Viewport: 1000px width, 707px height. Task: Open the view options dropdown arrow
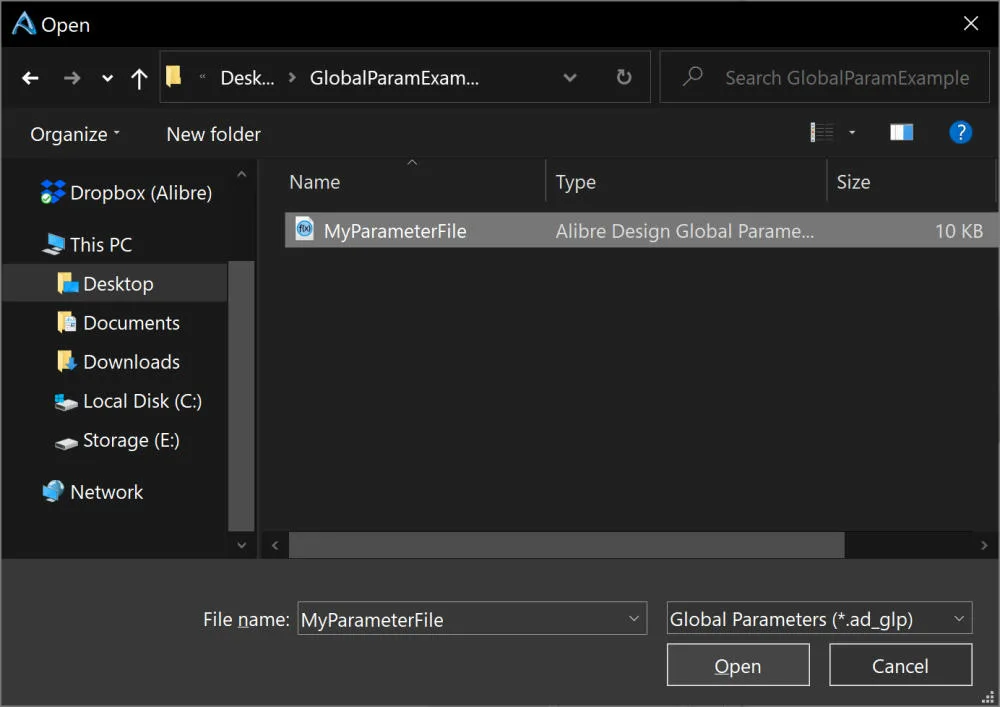[x=852, y=133]
